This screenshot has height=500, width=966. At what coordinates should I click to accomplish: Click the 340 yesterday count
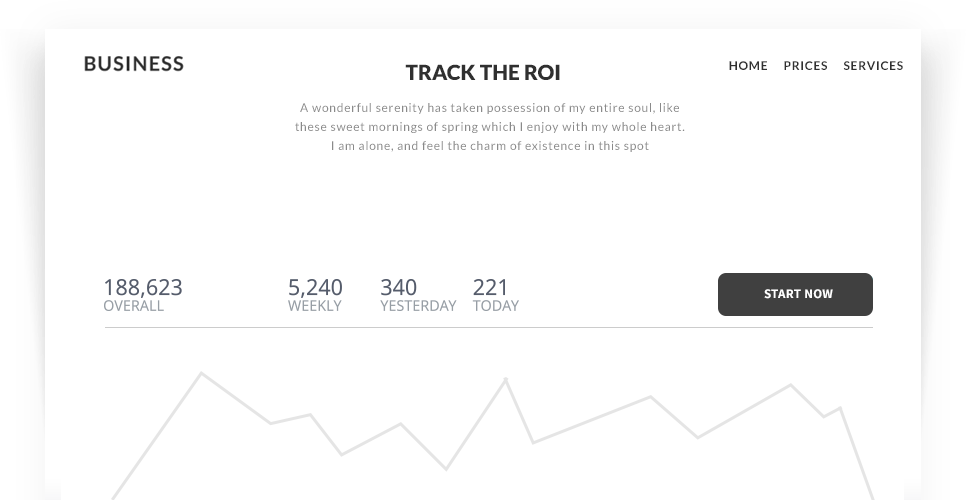point(398,288)
